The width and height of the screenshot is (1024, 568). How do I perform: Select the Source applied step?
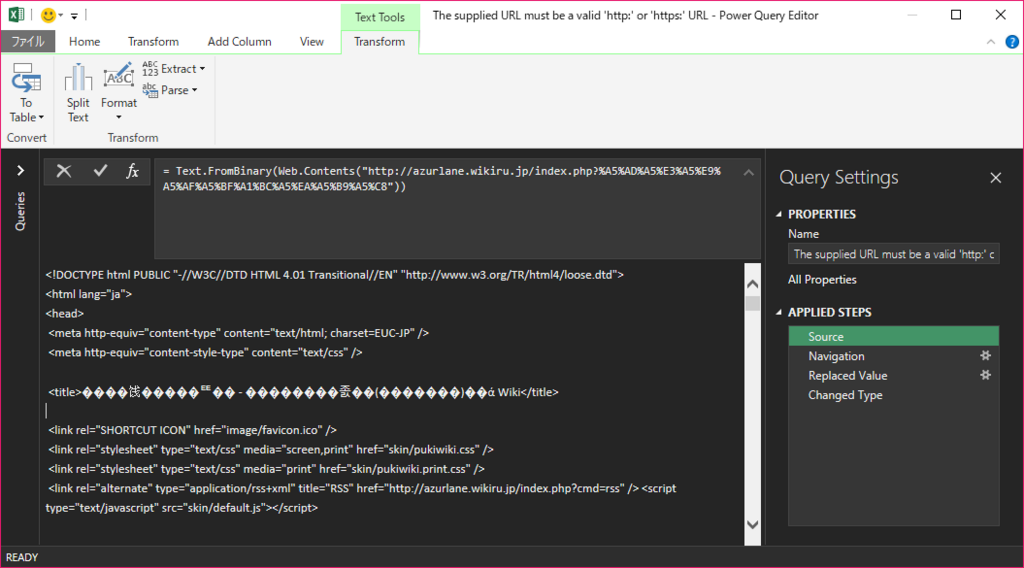pos(893,336)
